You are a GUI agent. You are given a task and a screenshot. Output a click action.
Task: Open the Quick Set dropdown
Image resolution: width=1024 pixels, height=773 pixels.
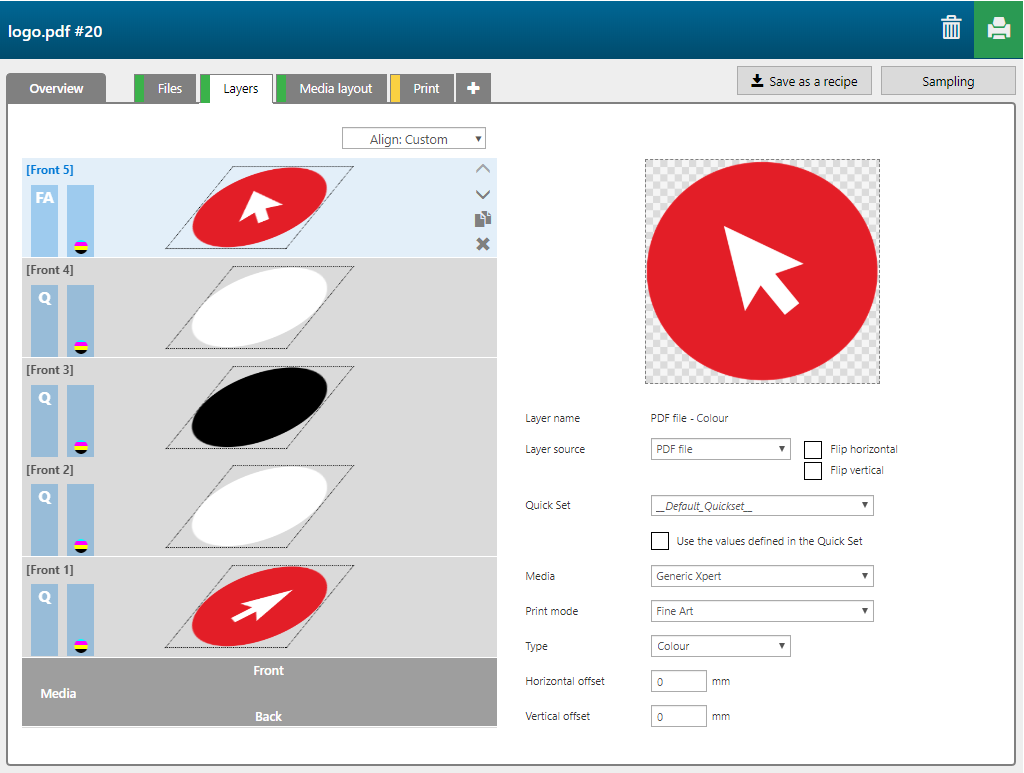coord(762,505)
